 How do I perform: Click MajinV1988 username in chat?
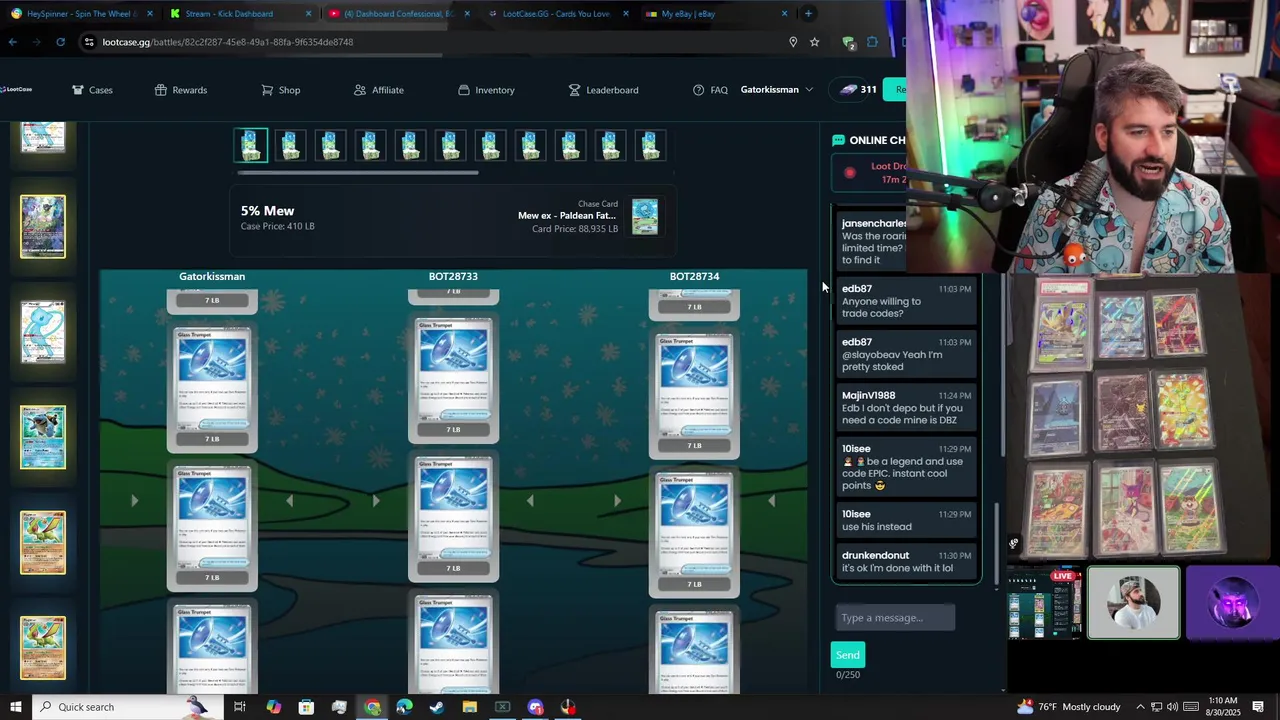[x=868, y=395]
